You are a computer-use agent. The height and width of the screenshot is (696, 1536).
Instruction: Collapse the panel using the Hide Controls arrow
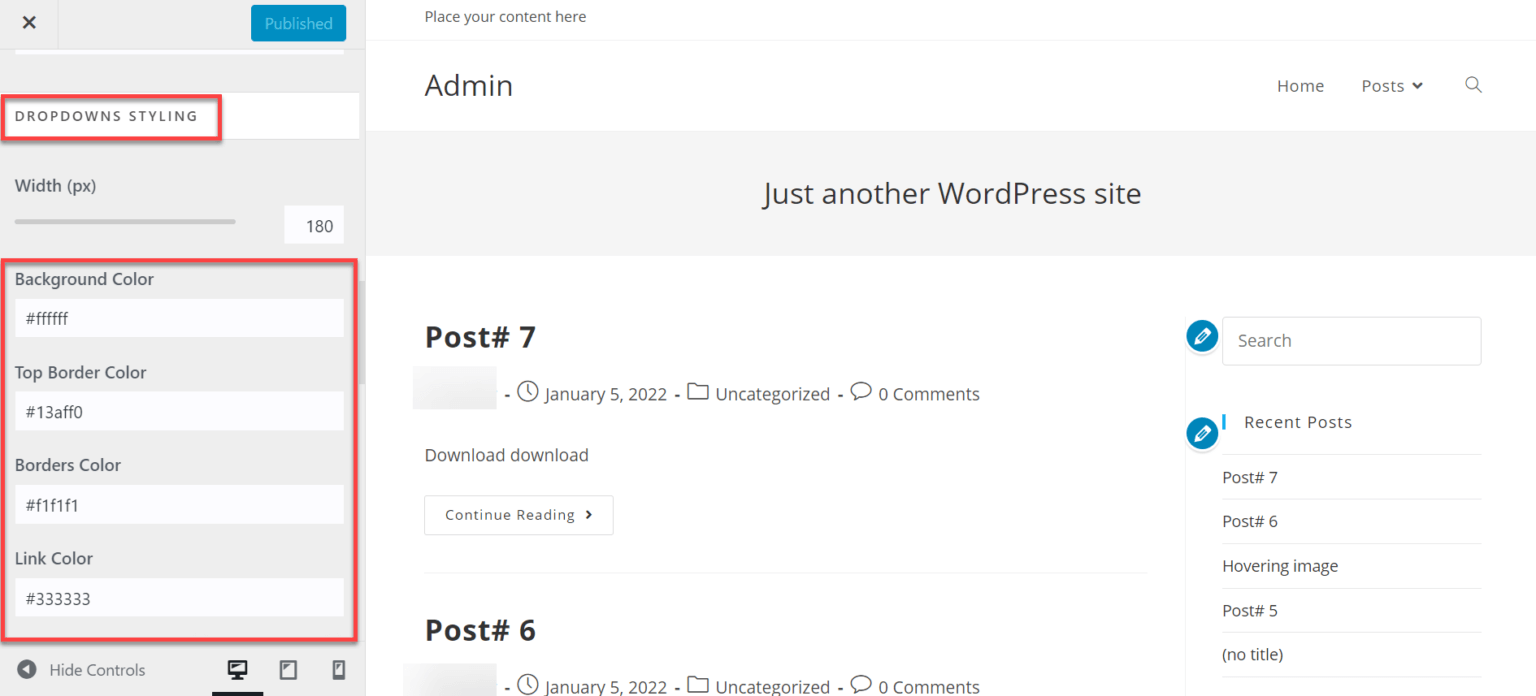pos(27,670)
